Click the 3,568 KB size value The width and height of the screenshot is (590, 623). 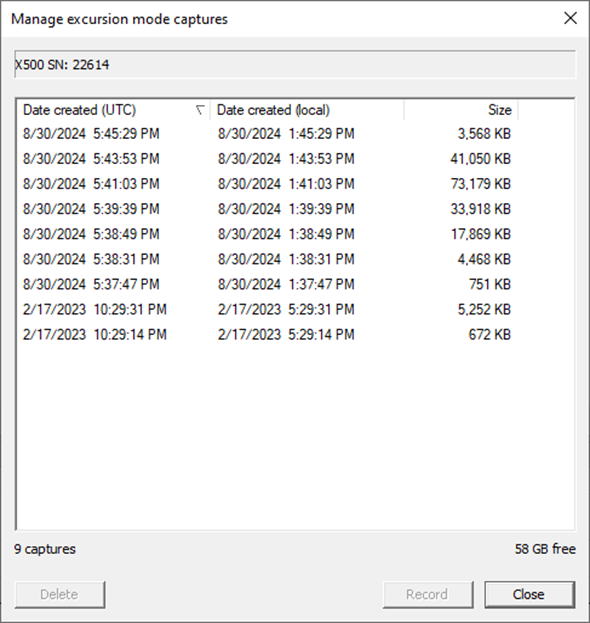[484, 134]
